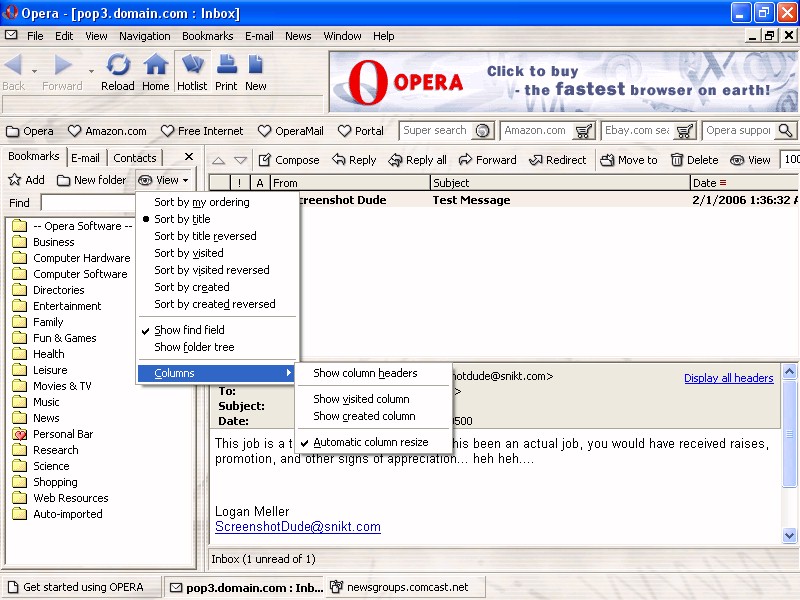This screenshot has width=800, height=600.
Task: Open Free Internet personal bar bookmark
Action: pos(202,131)
